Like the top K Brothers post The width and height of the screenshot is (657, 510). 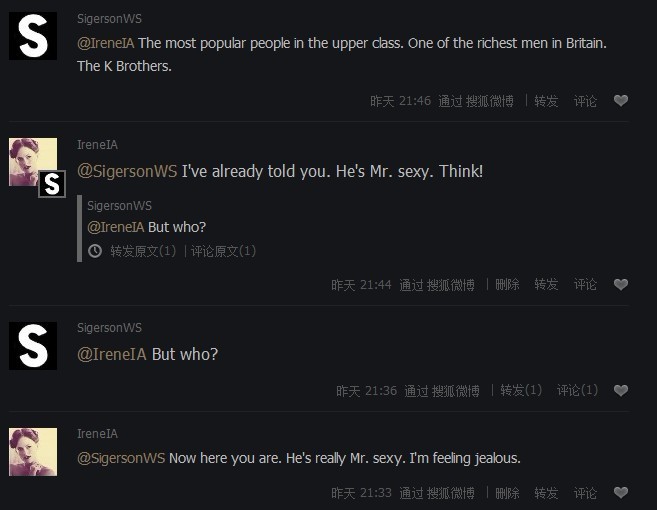coord(620,101)
